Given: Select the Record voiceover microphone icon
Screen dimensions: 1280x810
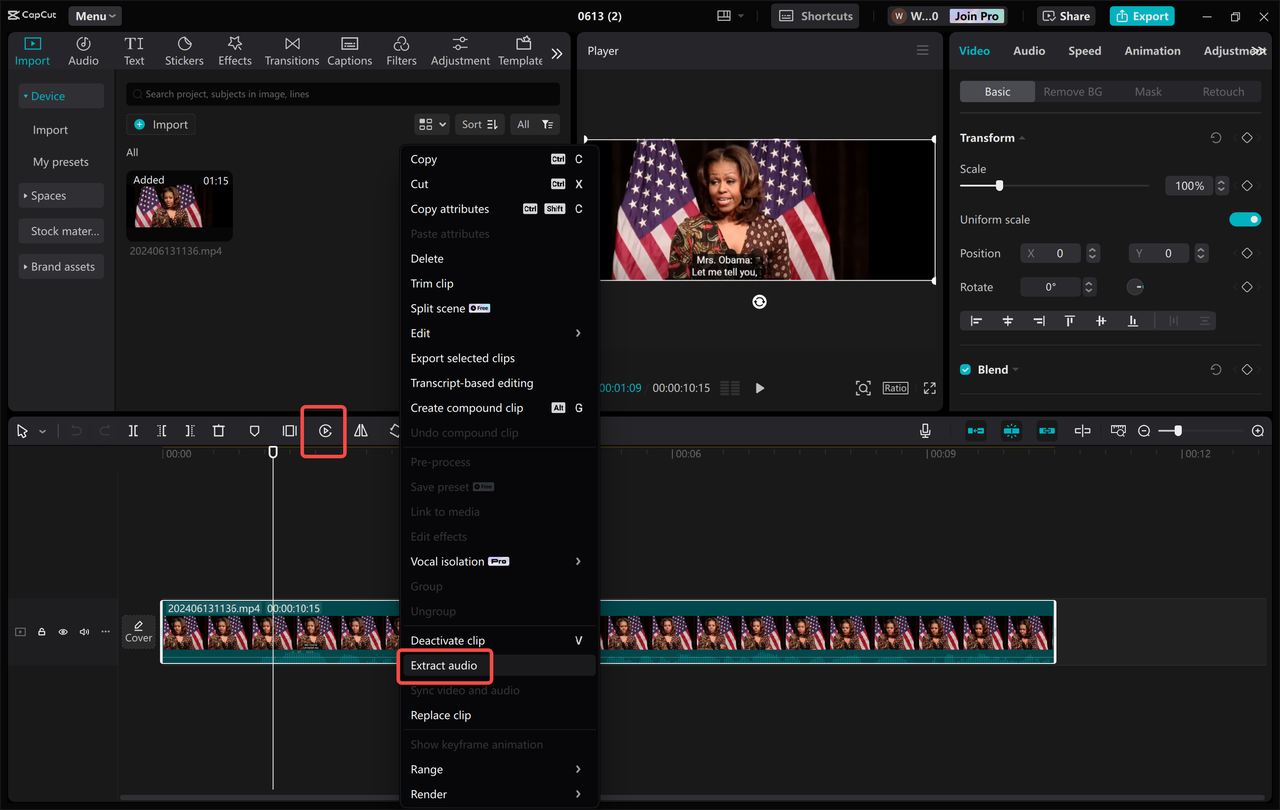Looking at the screenshot, I should click(x=925, y=430).
